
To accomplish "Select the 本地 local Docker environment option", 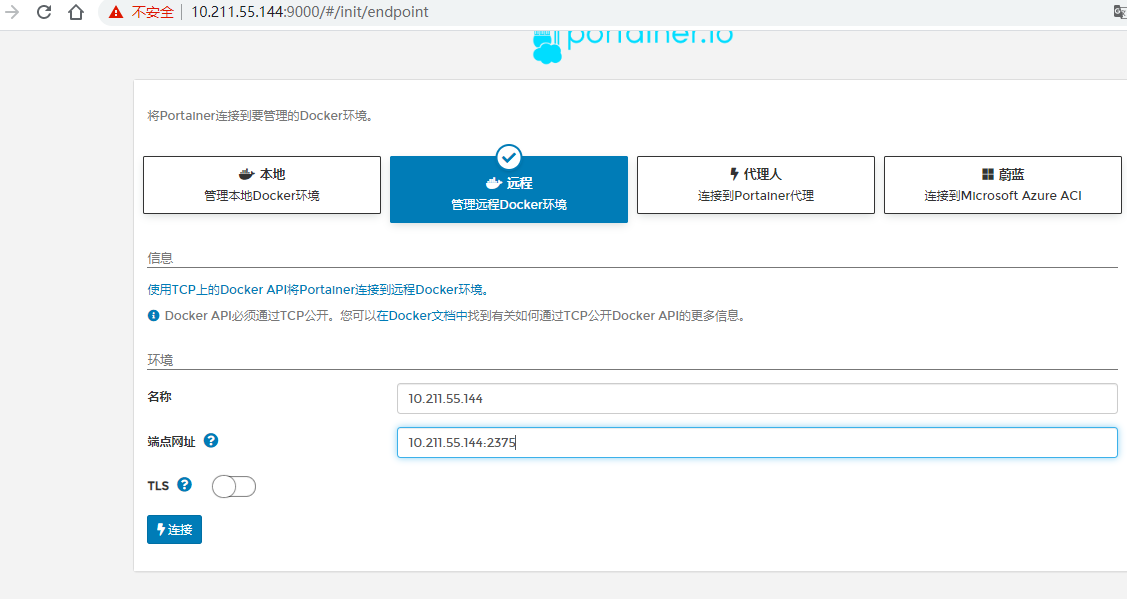I will pyautogui.click(x=262, y=185).
